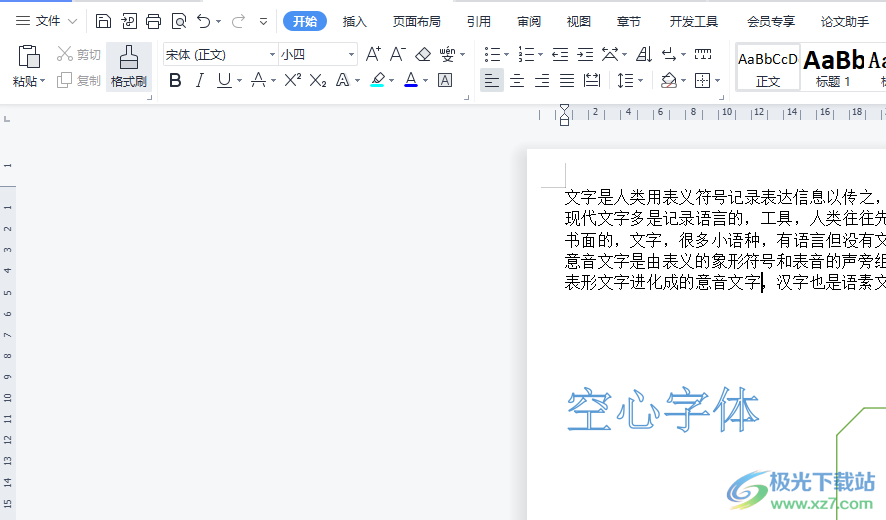Image resolution: width=886 pixels, height=520 pixels.
Task: Open the highlight color dropdown arrow
Action: click(392, 81)
